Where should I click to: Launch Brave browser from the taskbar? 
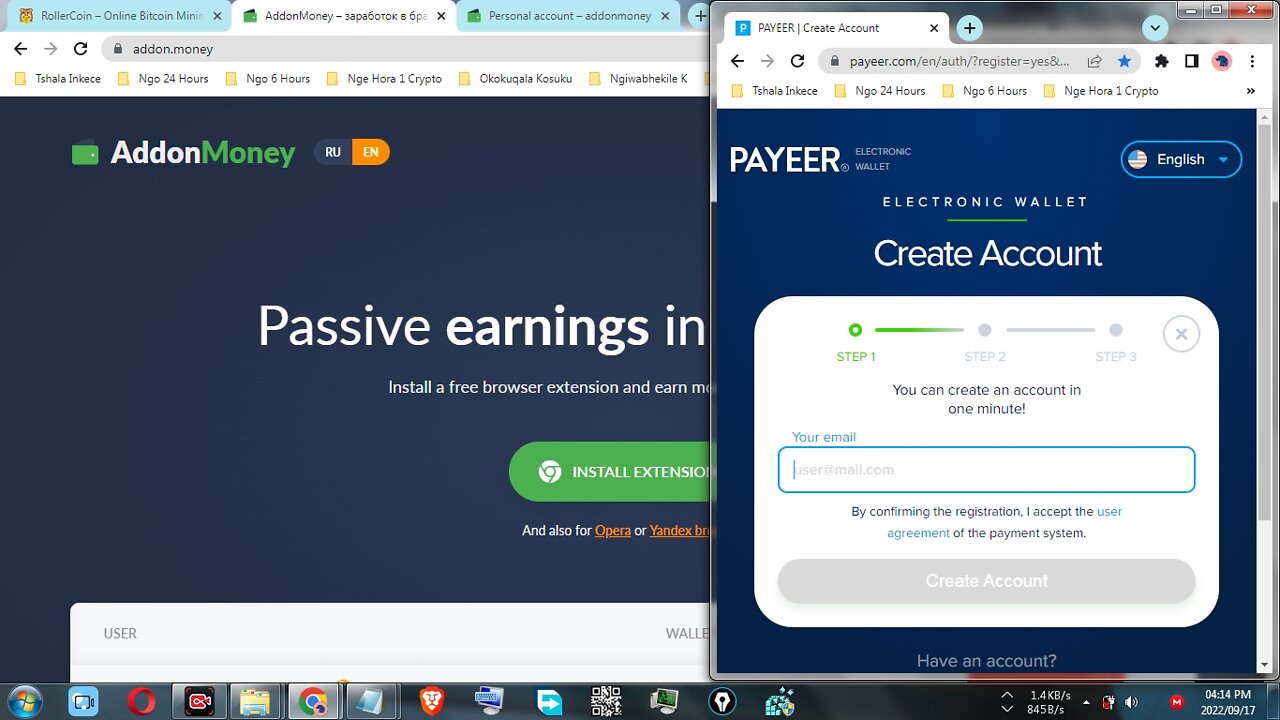[431, 702]
